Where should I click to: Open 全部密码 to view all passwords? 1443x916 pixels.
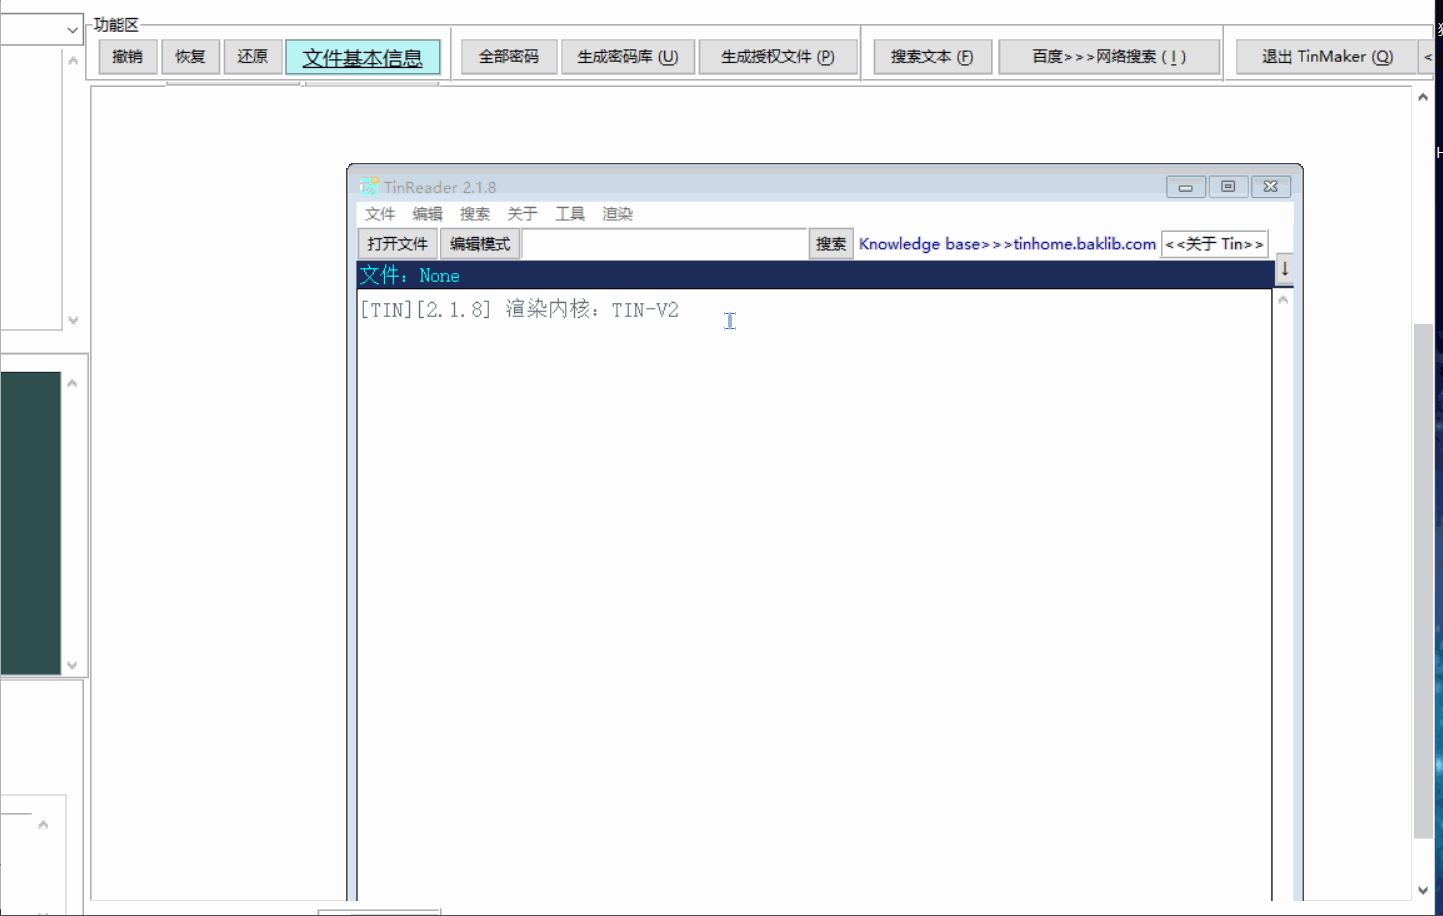coord(508,56)
